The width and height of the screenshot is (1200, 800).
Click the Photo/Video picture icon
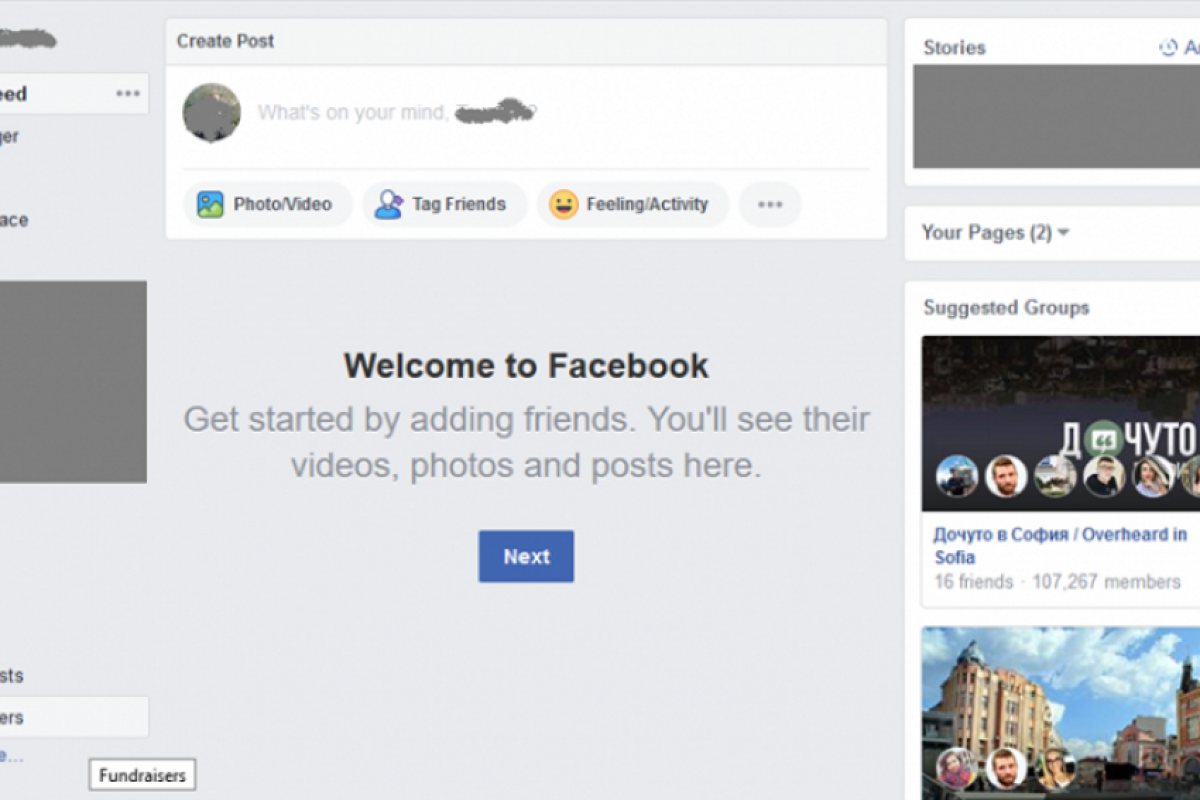point(210,204)
